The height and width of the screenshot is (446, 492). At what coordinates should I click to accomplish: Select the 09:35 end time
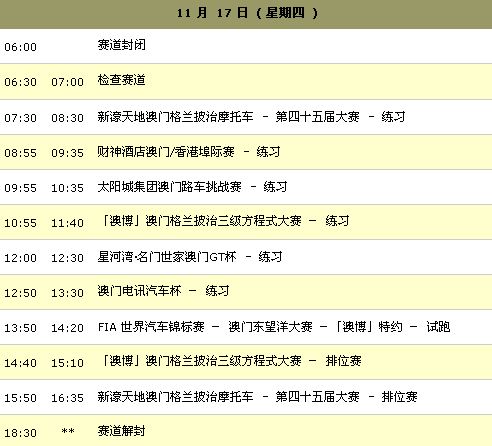coord(67,153)
